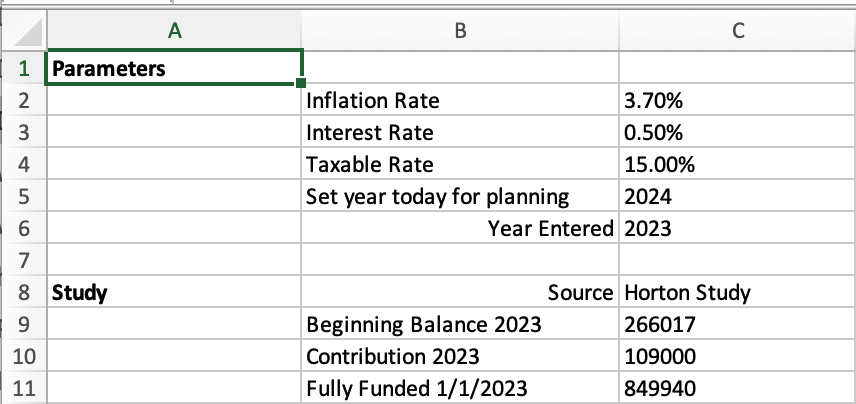
Task: Click the 849940 fully funded cell
Action: pos(737,389)
